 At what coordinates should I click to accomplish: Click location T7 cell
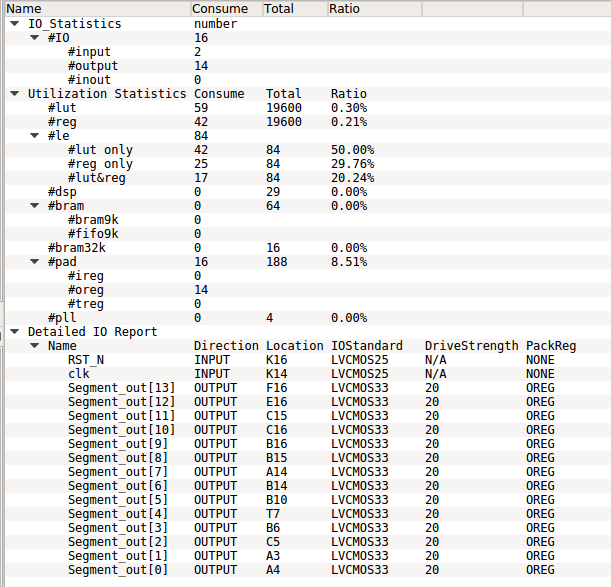(x=273, y=514)
